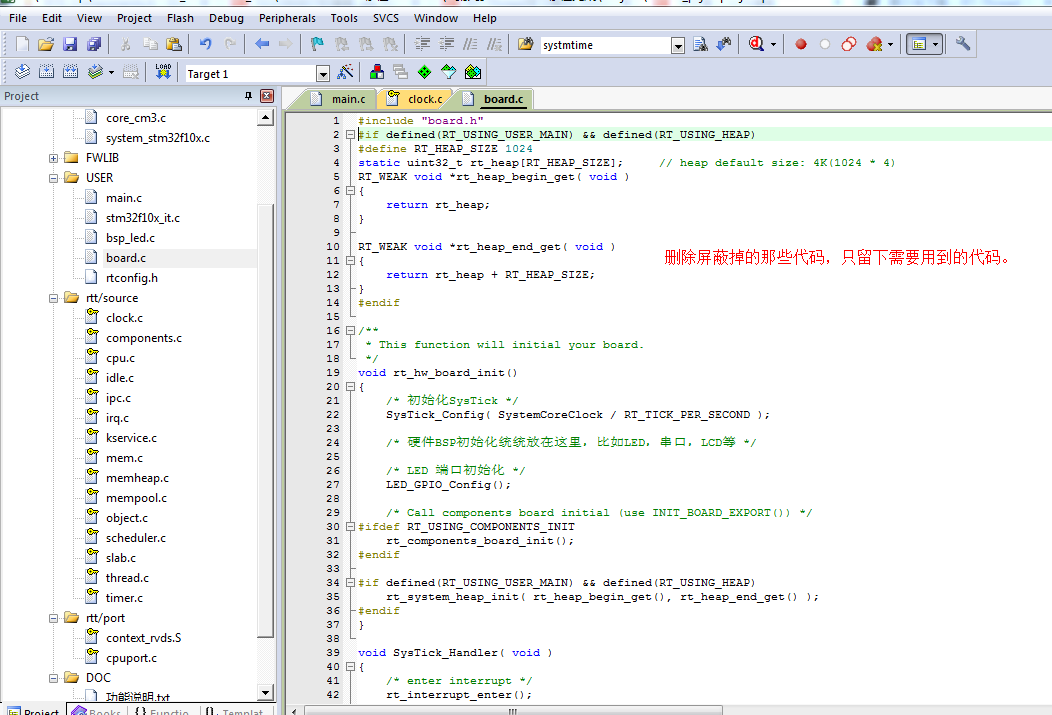Undo the last edit

click(205, 43)
